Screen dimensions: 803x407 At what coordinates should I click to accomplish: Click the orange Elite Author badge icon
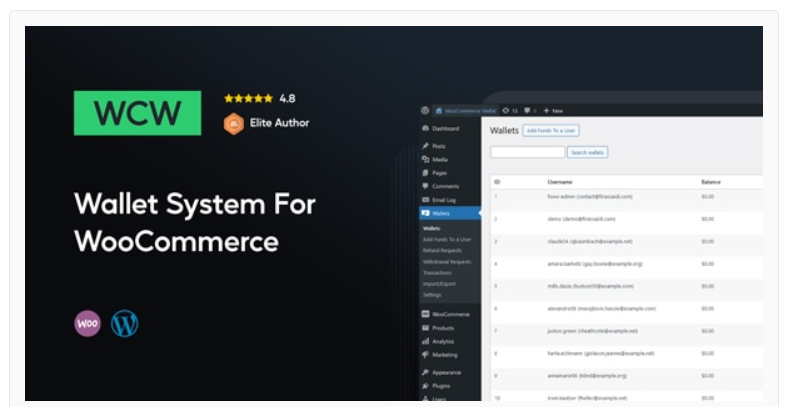(x=234, y=124)
